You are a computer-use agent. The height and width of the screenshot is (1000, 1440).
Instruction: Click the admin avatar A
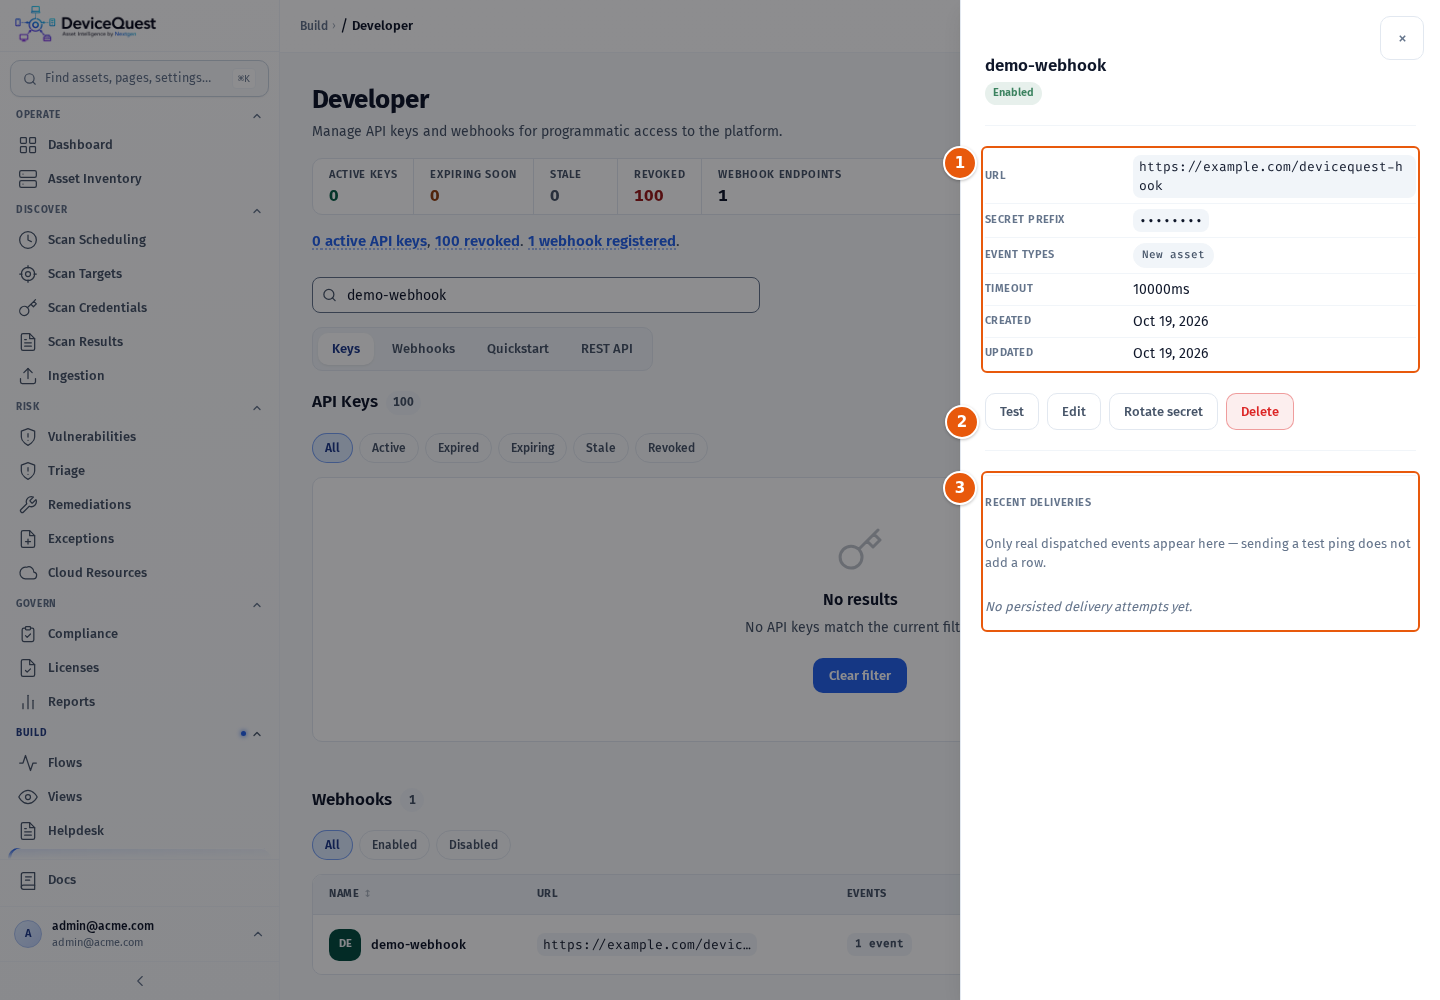(x=28, y=934)
